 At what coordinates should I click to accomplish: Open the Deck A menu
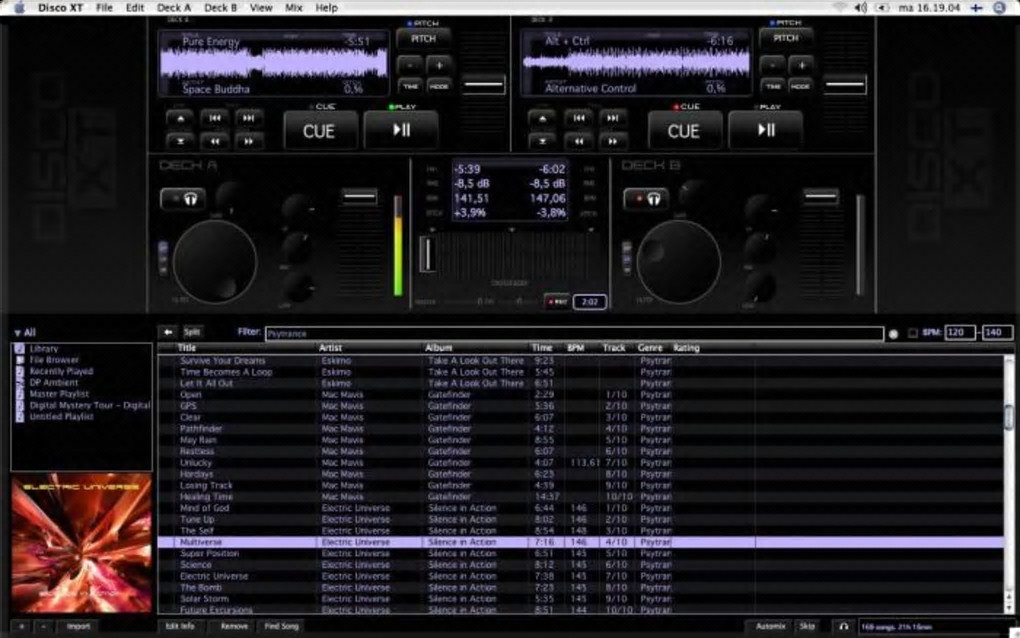point(173,8)
